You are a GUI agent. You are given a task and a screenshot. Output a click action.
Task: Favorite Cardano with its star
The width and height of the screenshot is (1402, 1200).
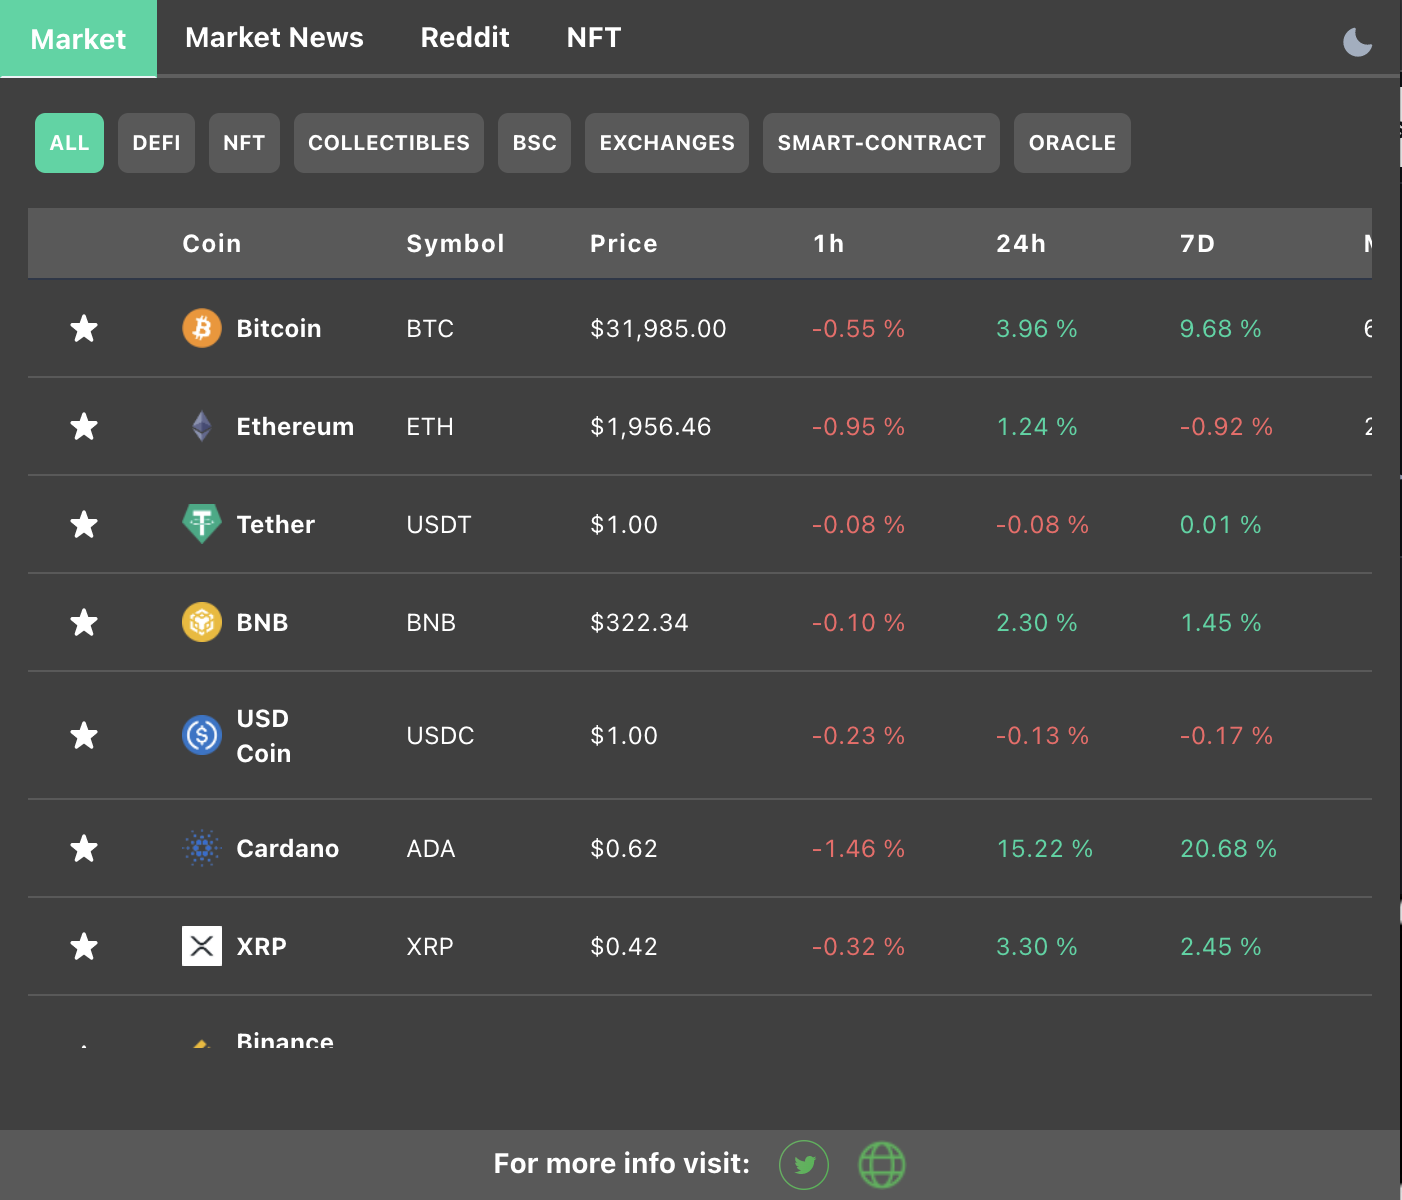(x=84, y=848)
